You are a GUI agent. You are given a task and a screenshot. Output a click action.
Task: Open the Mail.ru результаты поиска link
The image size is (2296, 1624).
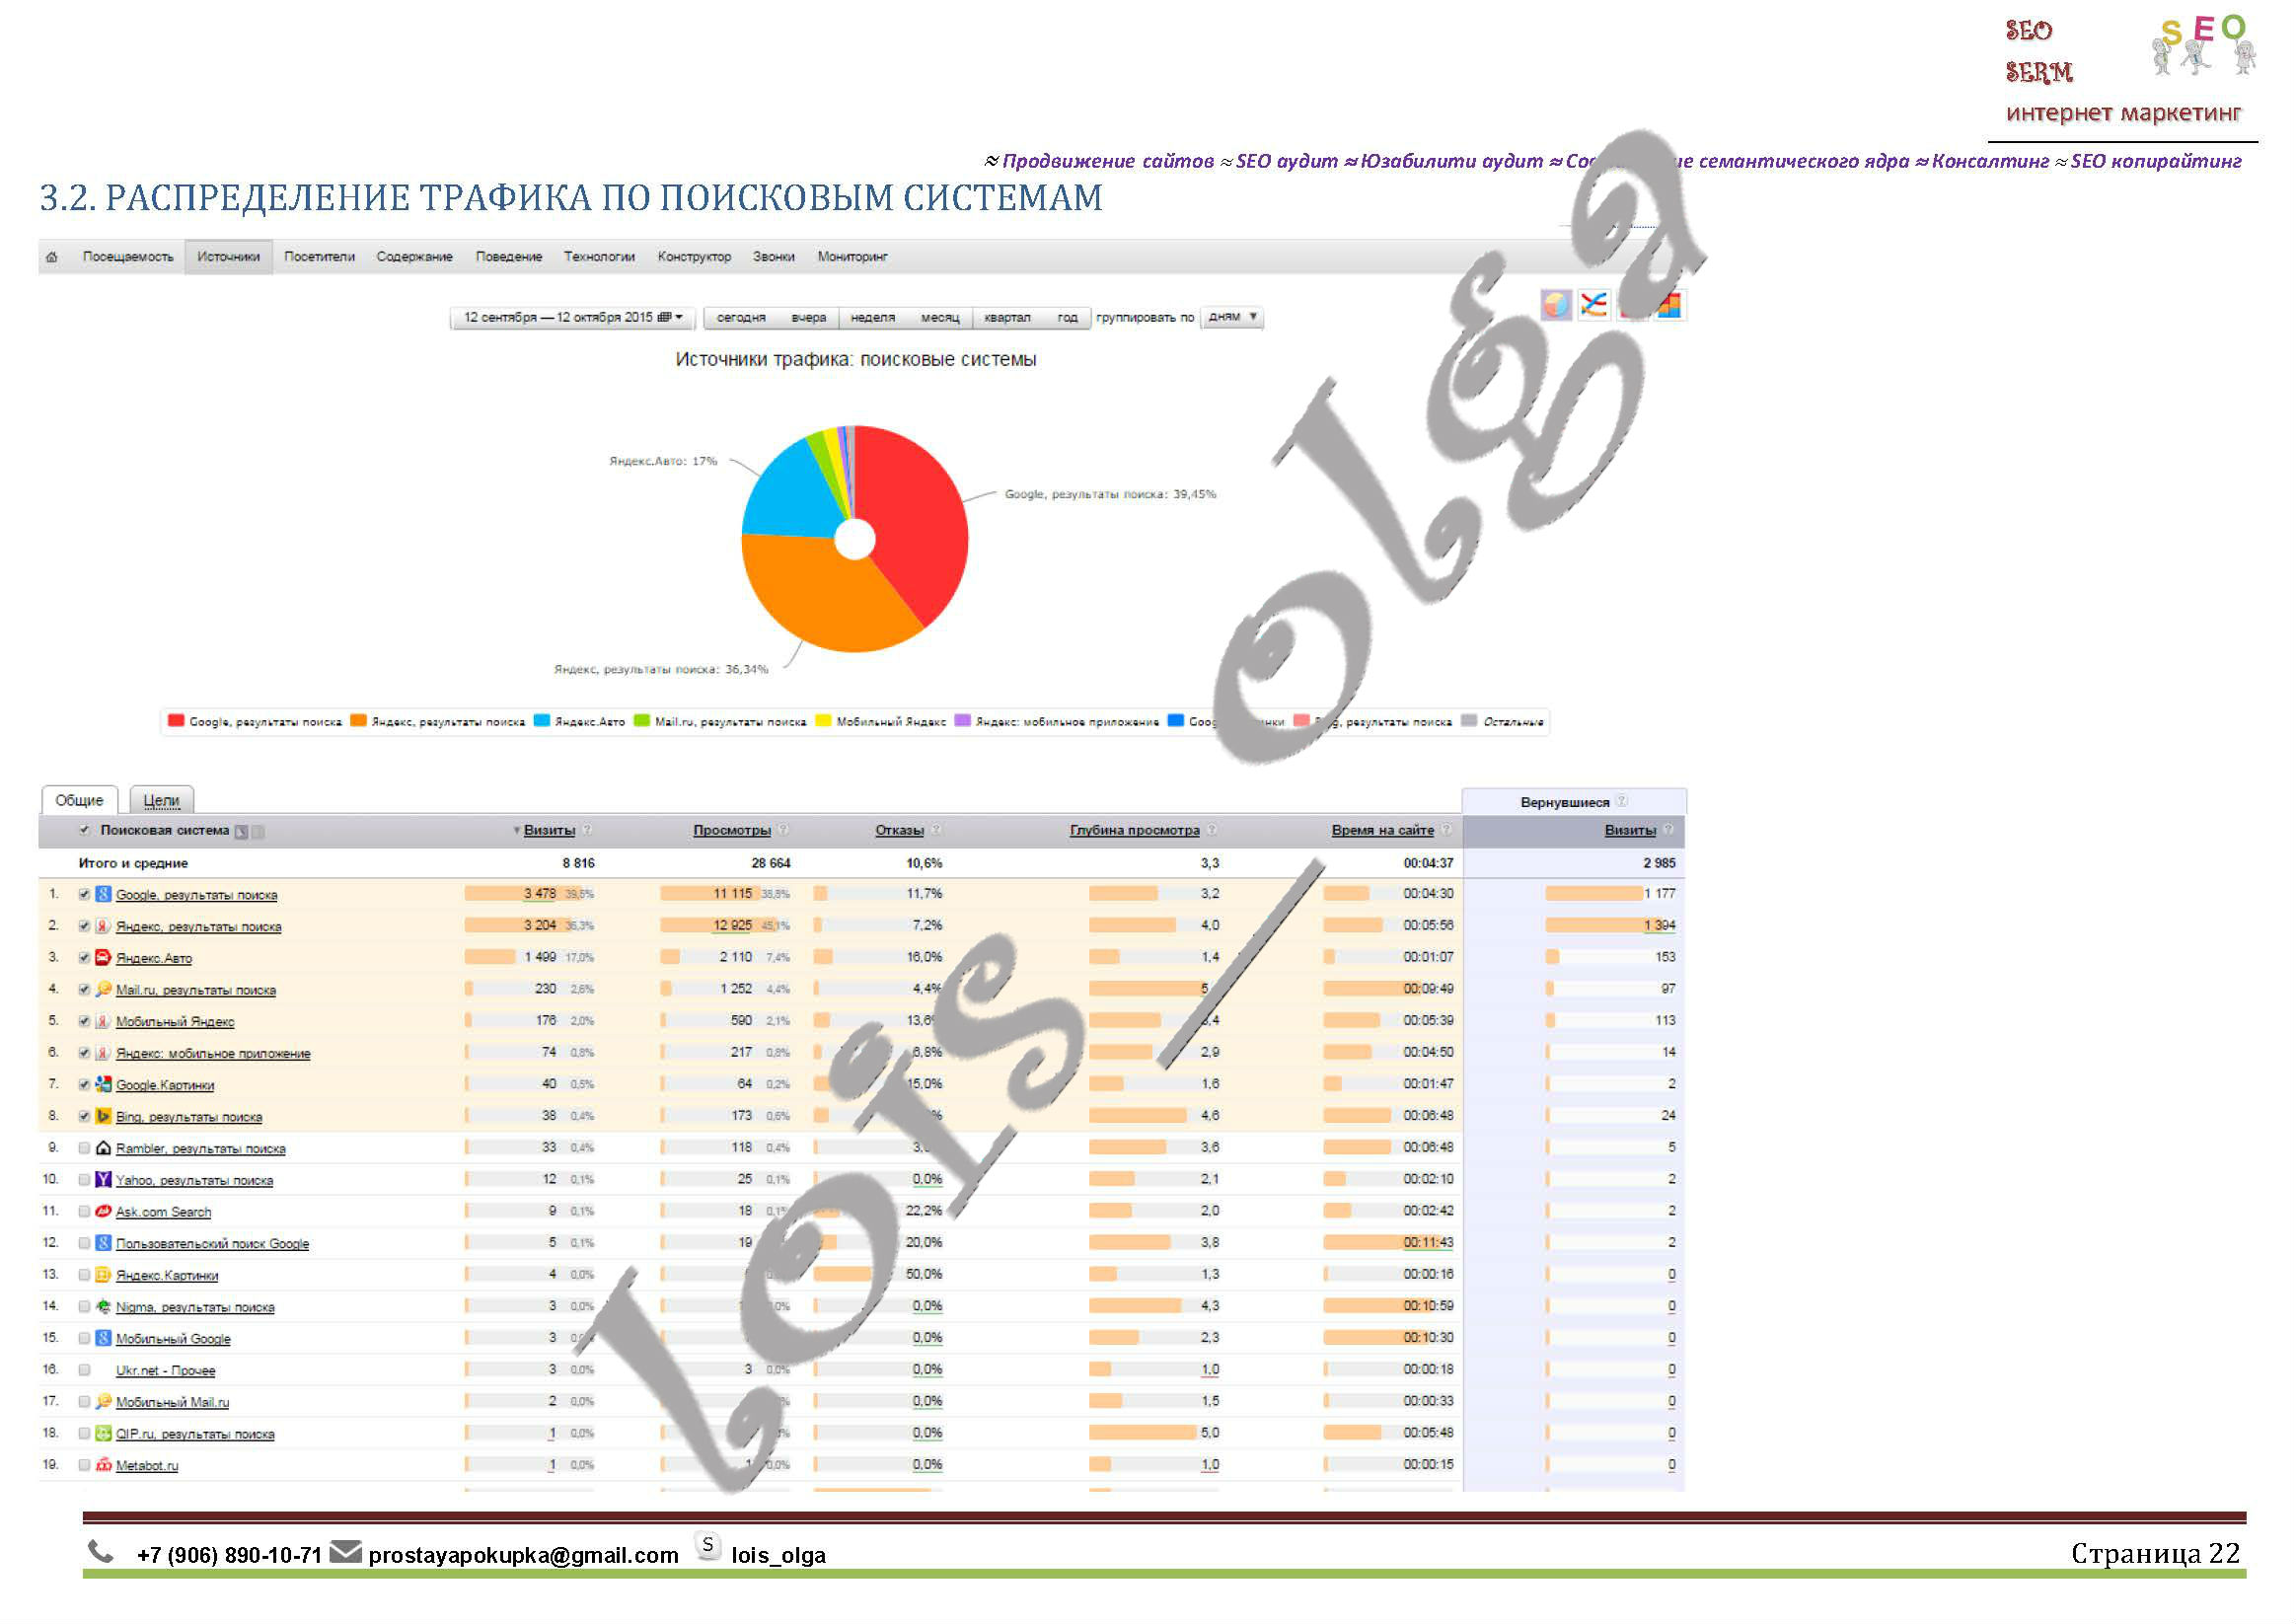pos(195,990)
